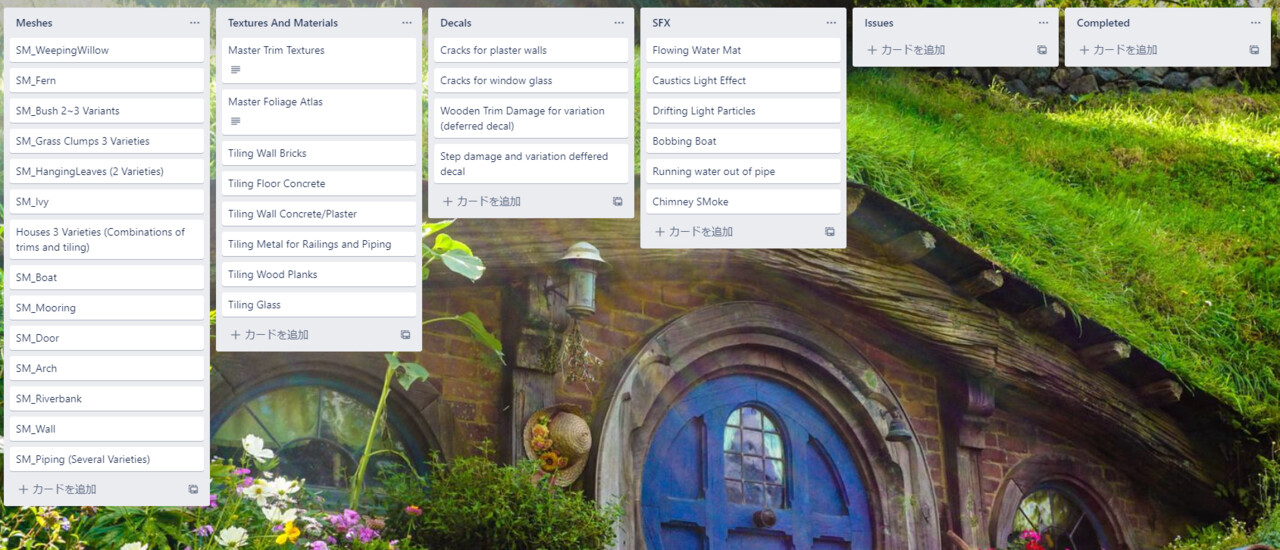Open the Caustics Light Effect card
Screen dimensions: 1280x550
tap(743, 81)
